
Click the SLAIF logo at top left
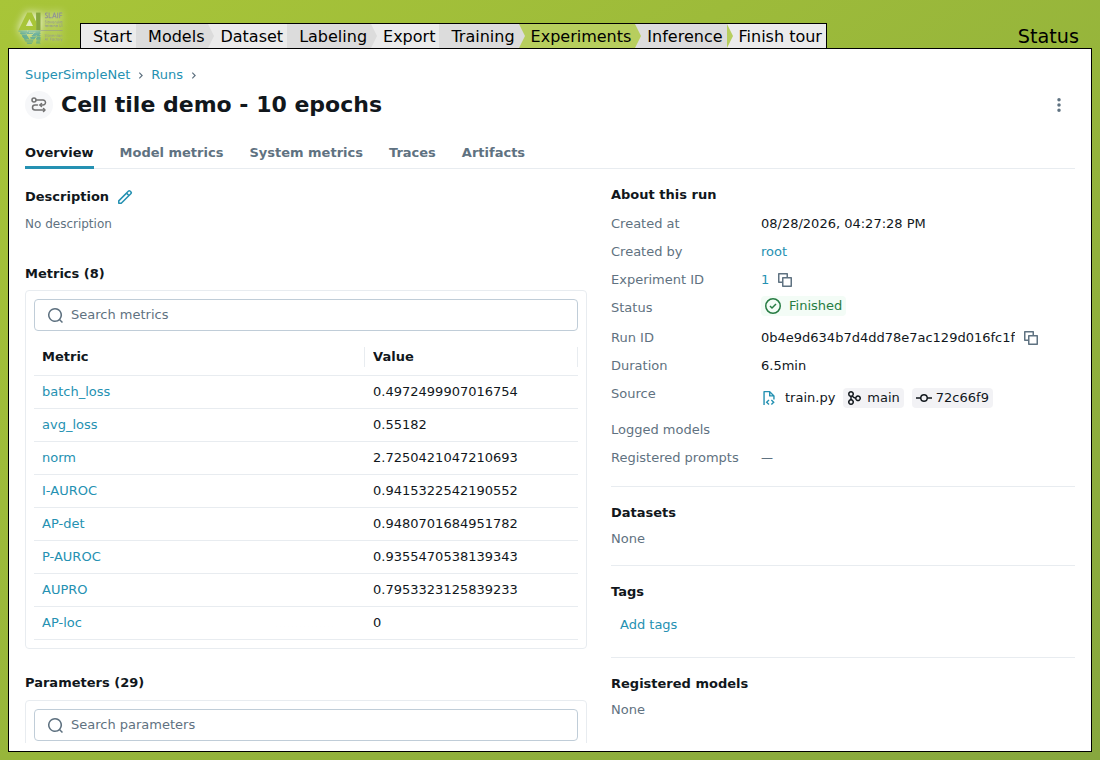point(41,26)
